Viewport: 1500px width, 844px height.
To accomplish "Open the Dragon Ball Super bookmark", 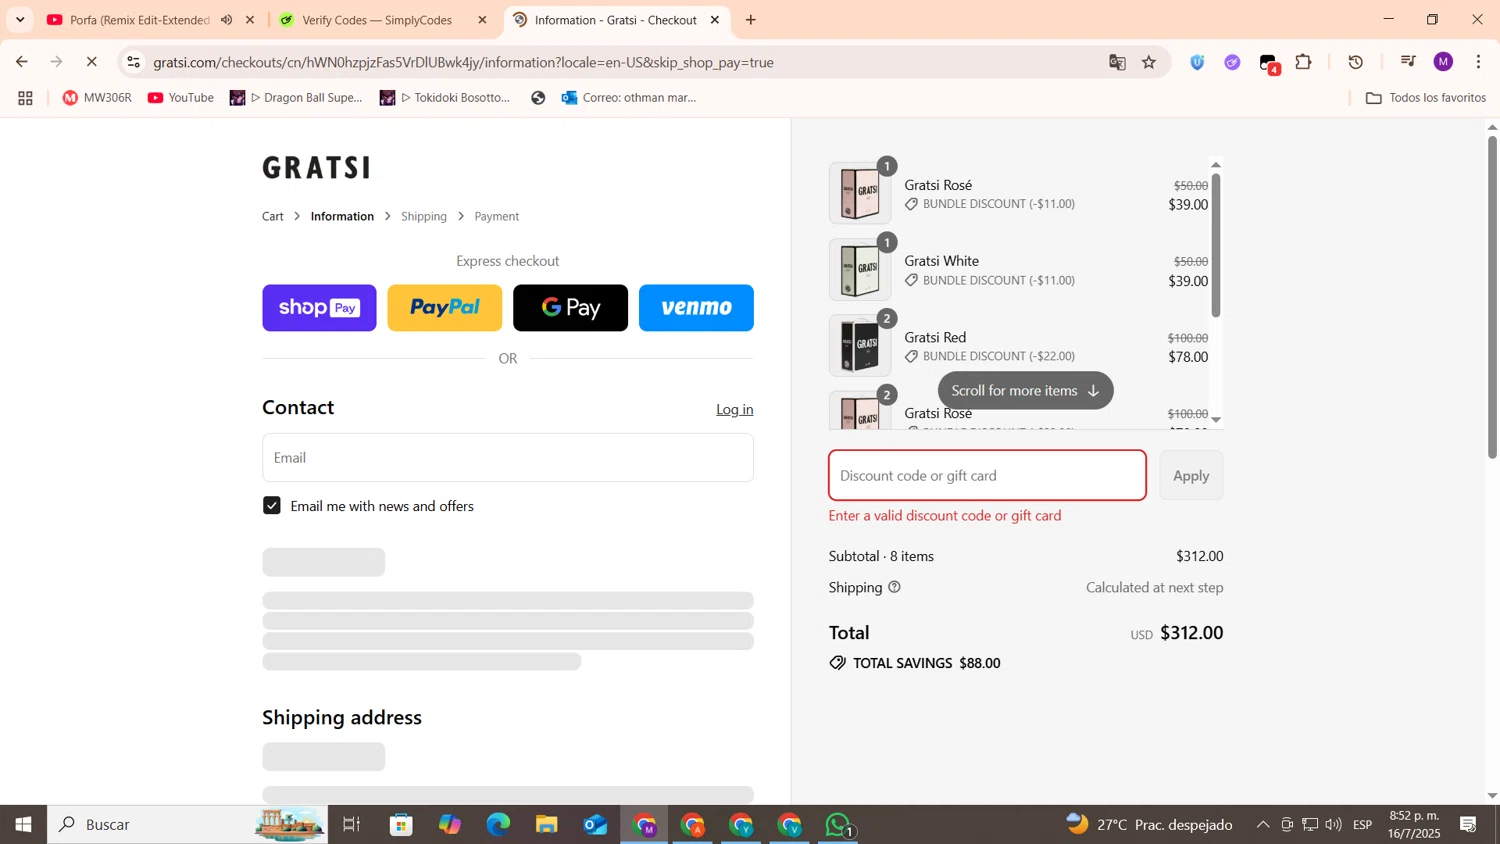I will coord(296,98).
